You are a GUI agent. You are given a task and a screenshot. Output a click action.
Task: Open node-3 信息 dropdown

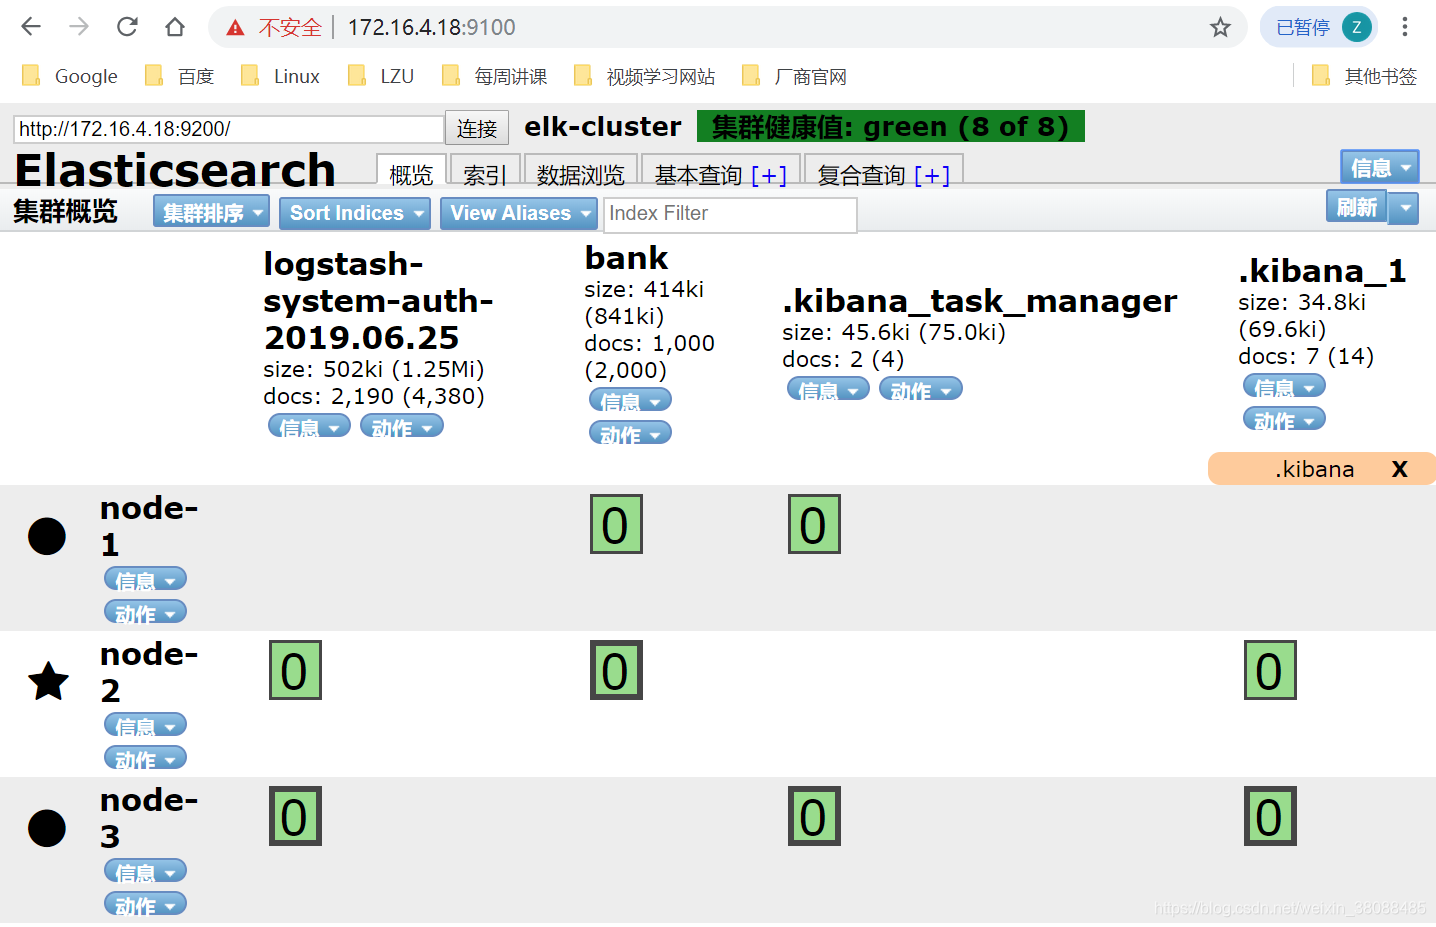pyautogui.click(x=145, y=872)
